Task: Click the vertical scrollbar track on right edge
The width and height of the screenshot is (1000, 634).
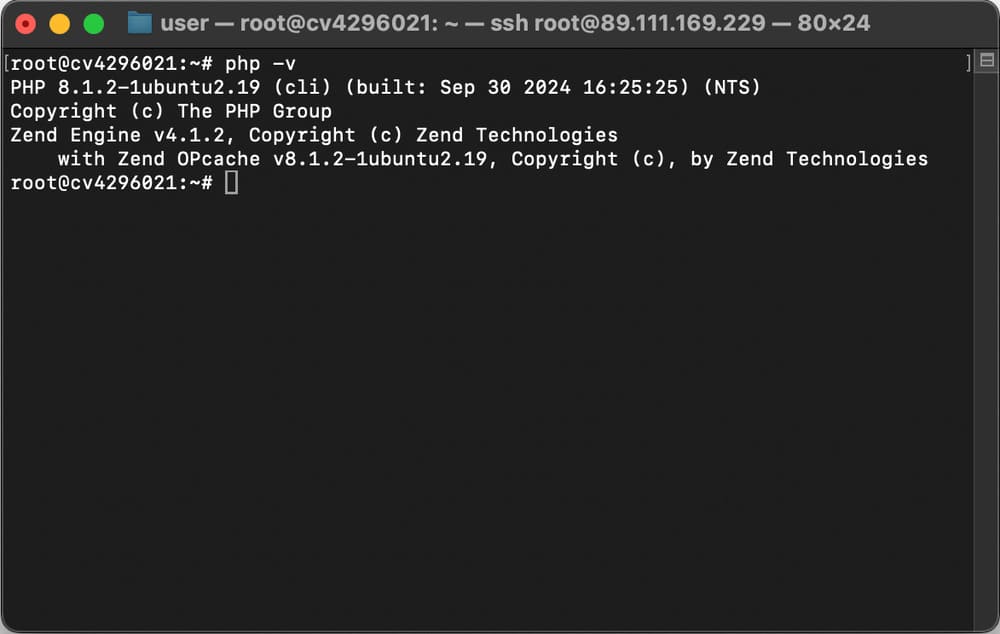Action: (x=985, y=344)
